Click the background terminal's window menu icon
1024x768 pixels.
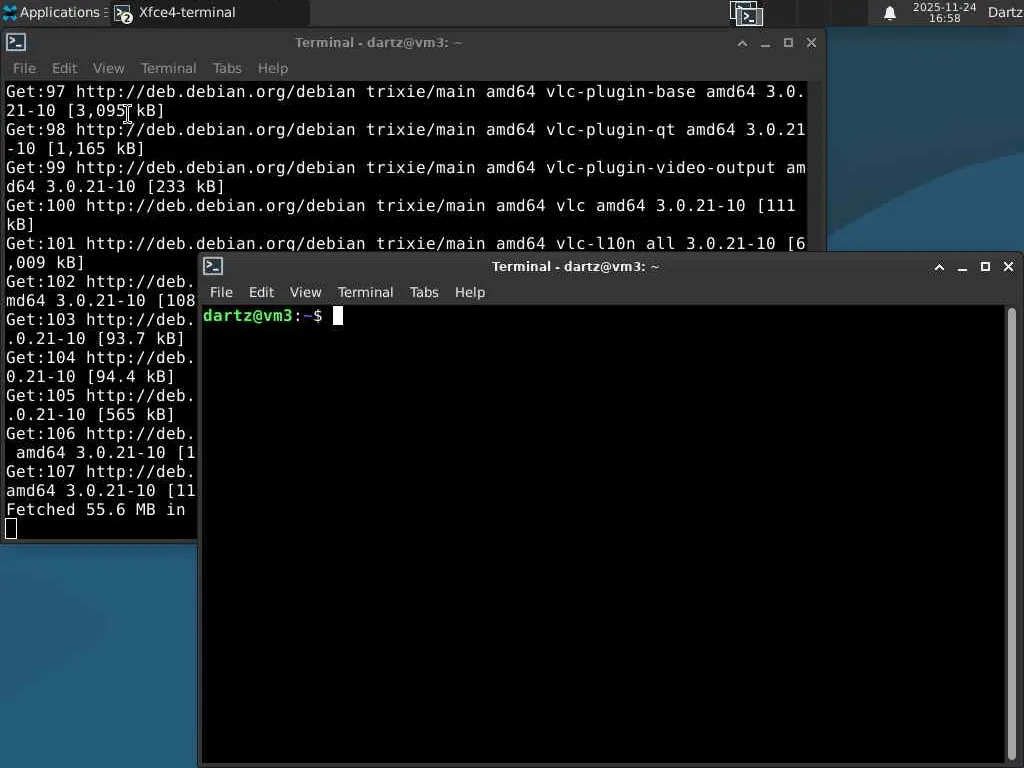pyautogui.click(x=16, y=42)
